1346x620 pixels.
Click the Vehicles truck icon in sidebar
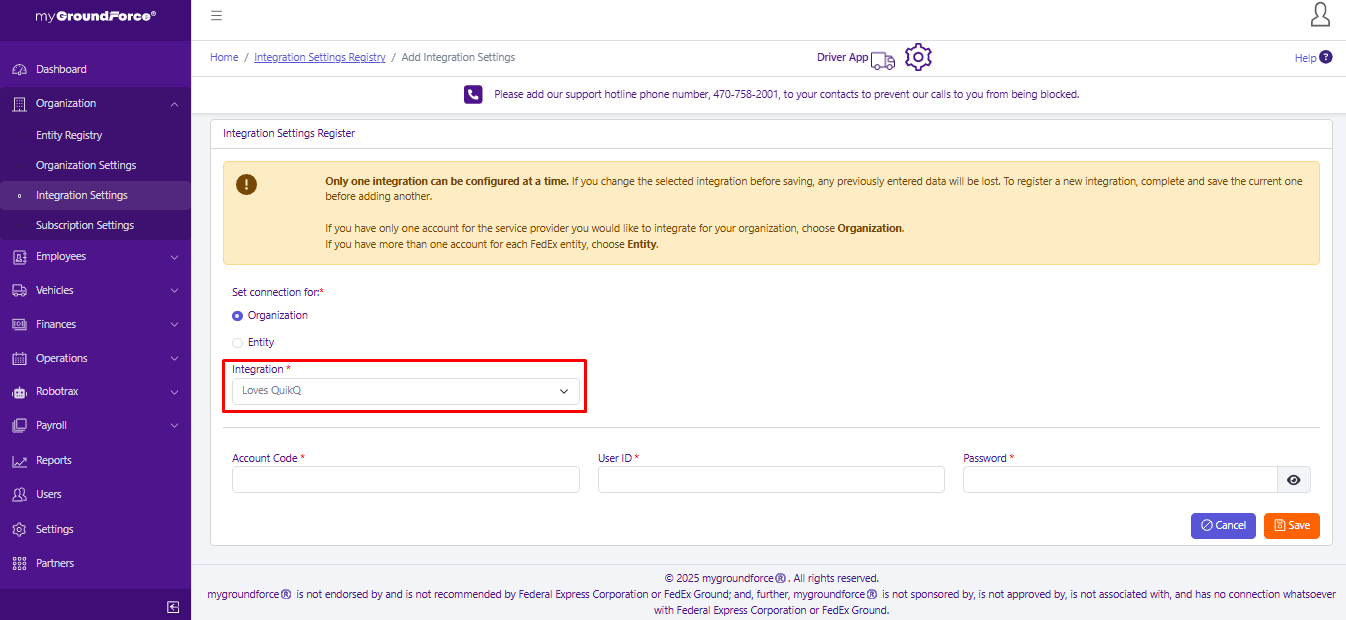point(19,291)
